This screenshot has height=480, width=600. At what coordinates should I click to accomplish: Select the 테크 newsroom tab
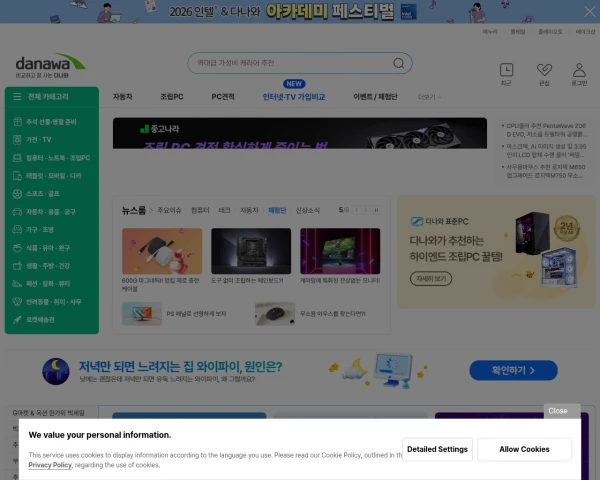click(224, 210)
